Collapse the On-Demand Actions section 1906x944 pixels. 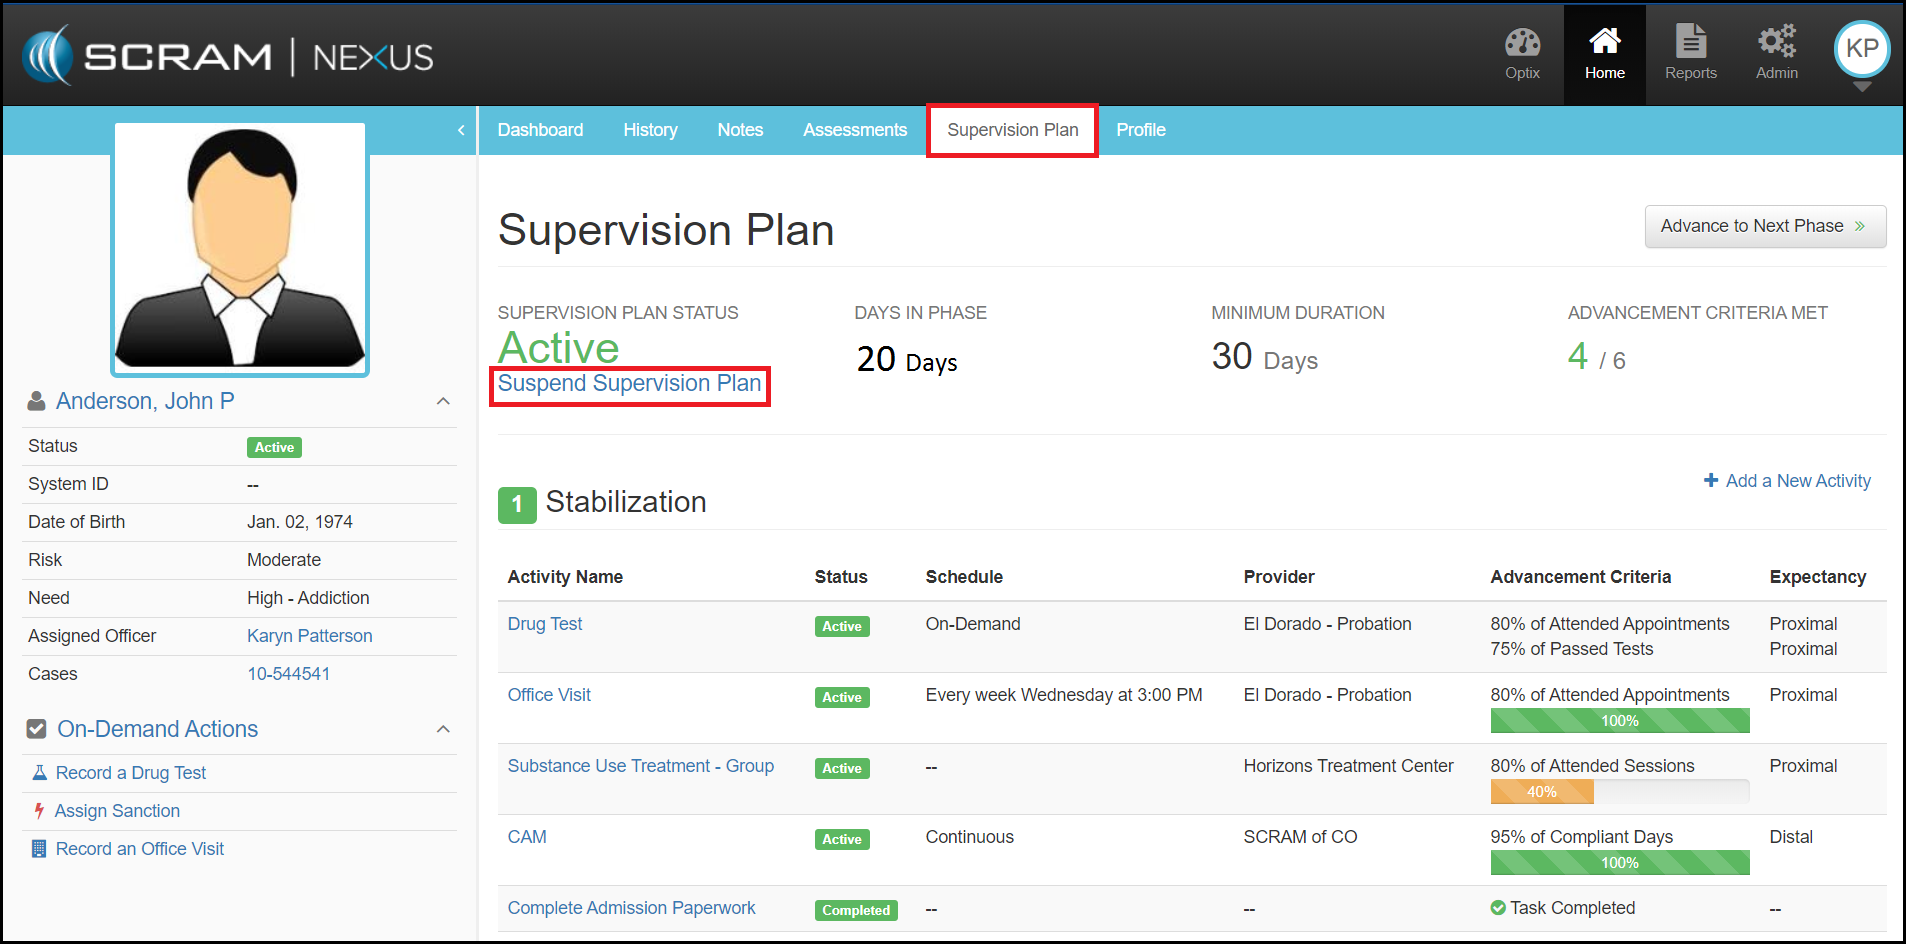(443, 729)
